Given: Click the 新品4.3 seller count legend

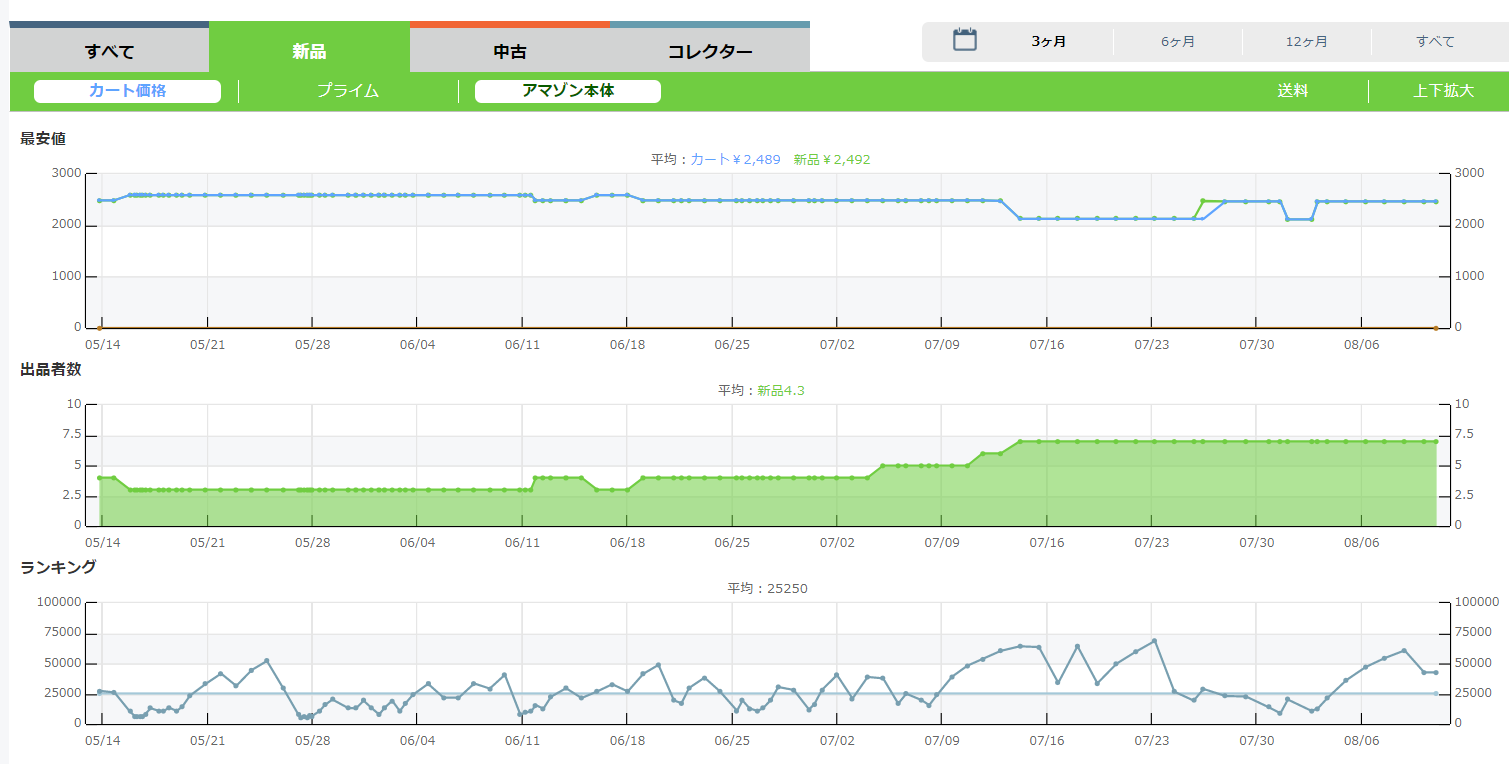Looking at the screenshot, I should pyautogui.click(x=780, y=390).
